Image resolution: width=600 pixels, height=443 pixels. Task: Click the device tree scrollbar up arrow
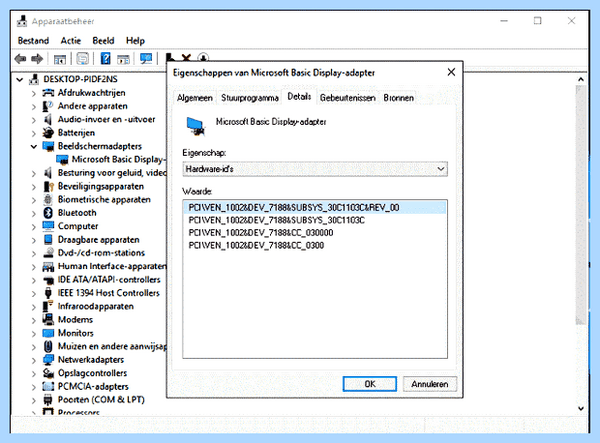click(581, 79)
